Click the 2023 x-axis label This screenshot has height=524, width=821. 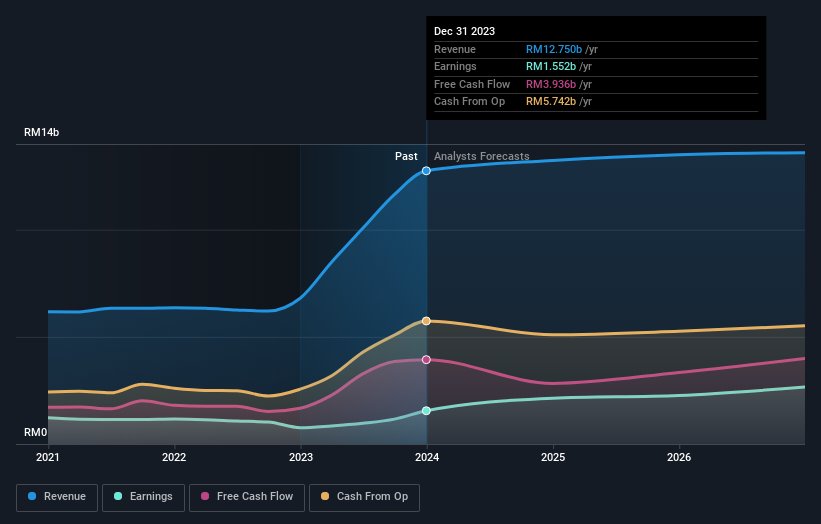[301, 457]
